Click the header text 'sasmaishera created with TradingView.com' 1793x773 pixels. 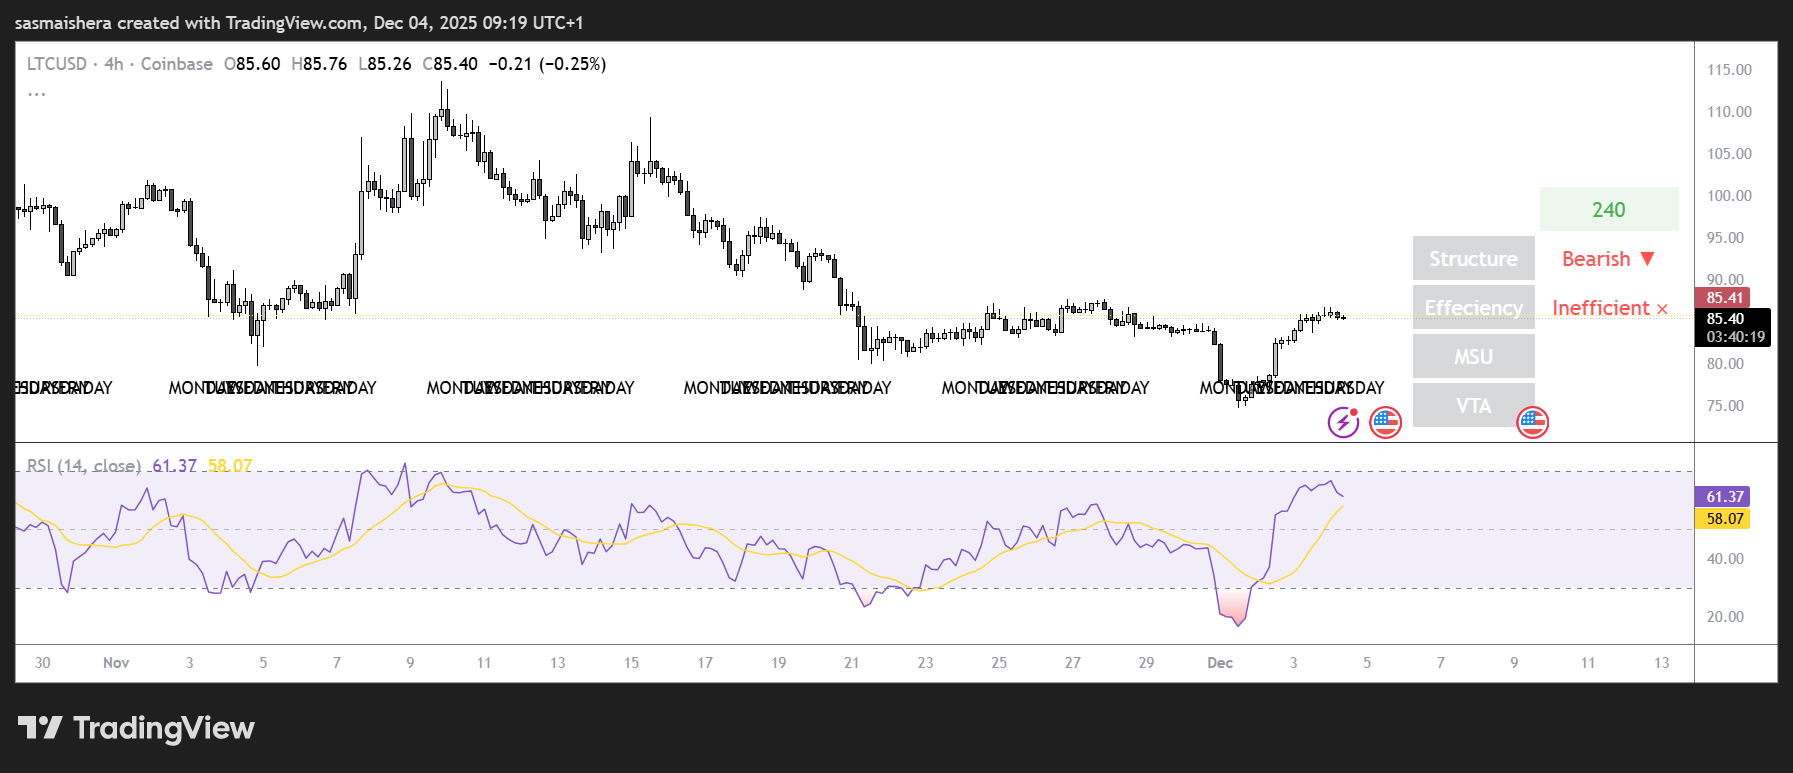click(x=188, y=22)
